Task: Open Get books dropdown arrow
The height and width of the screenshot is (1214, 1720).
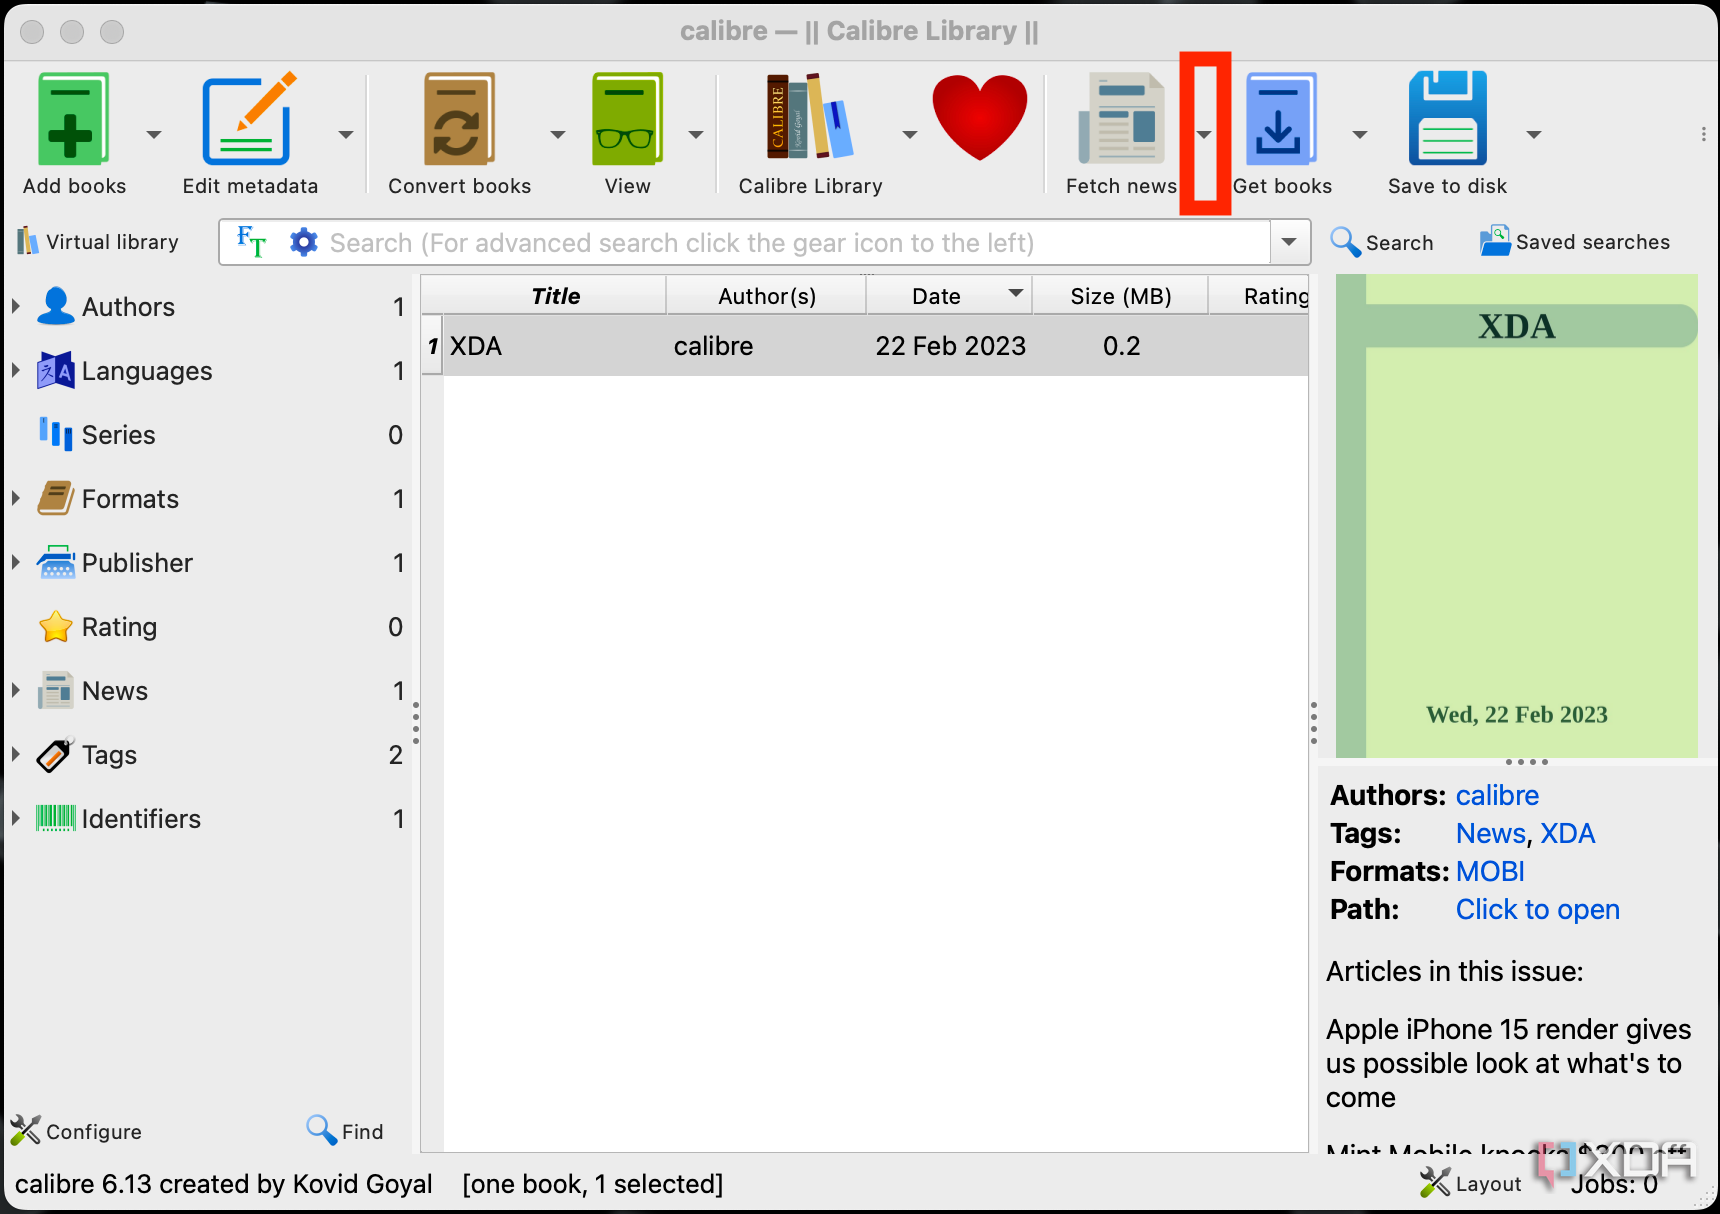Action: (x=1360, y=134)
